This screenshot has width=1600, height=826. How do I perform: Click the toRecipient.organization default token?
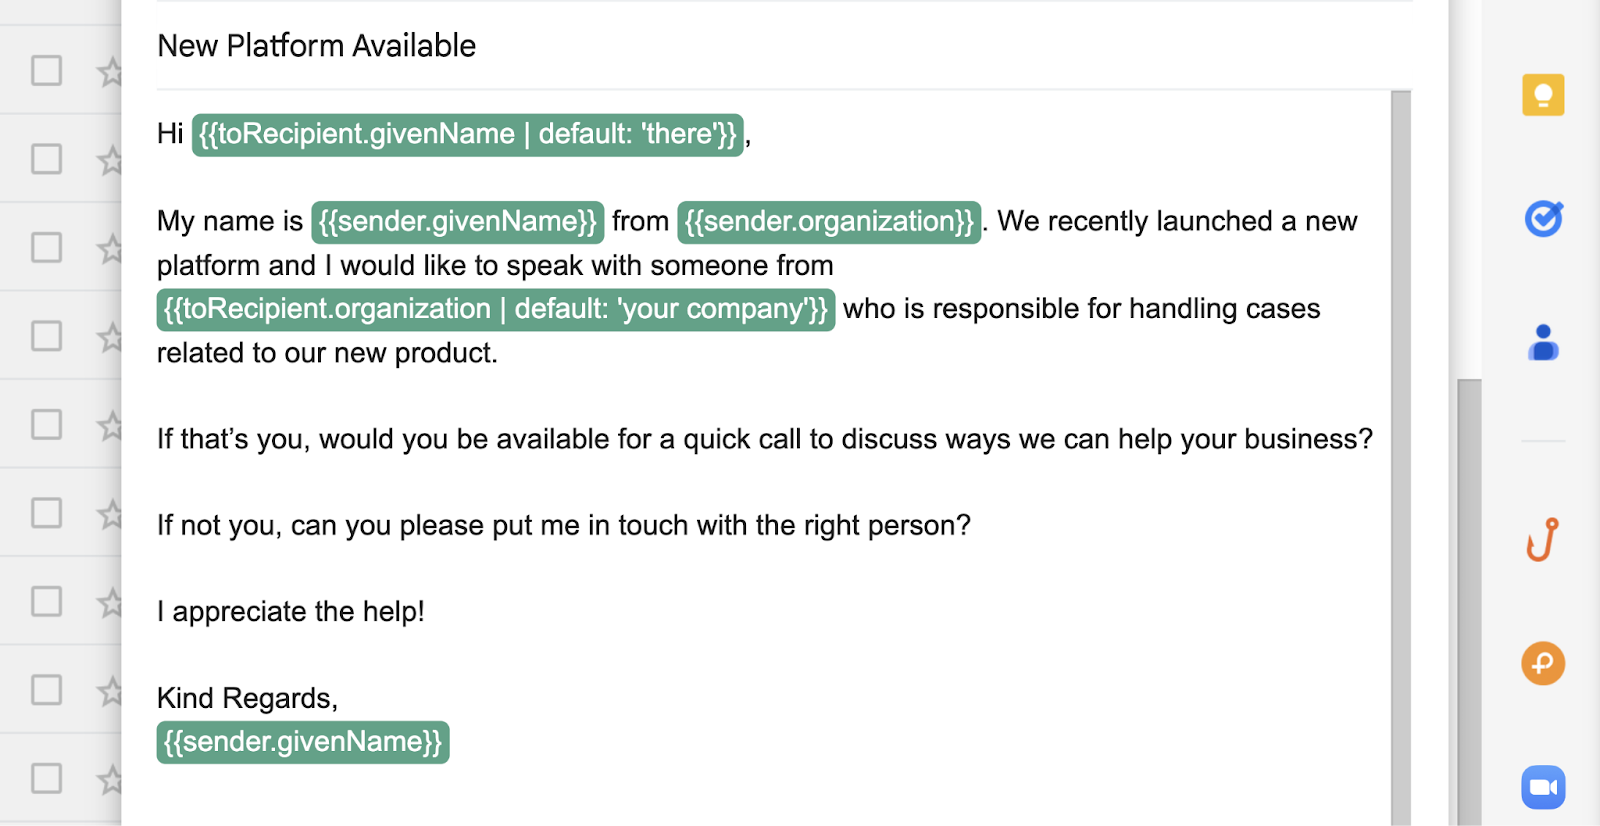tap(495, 309)
